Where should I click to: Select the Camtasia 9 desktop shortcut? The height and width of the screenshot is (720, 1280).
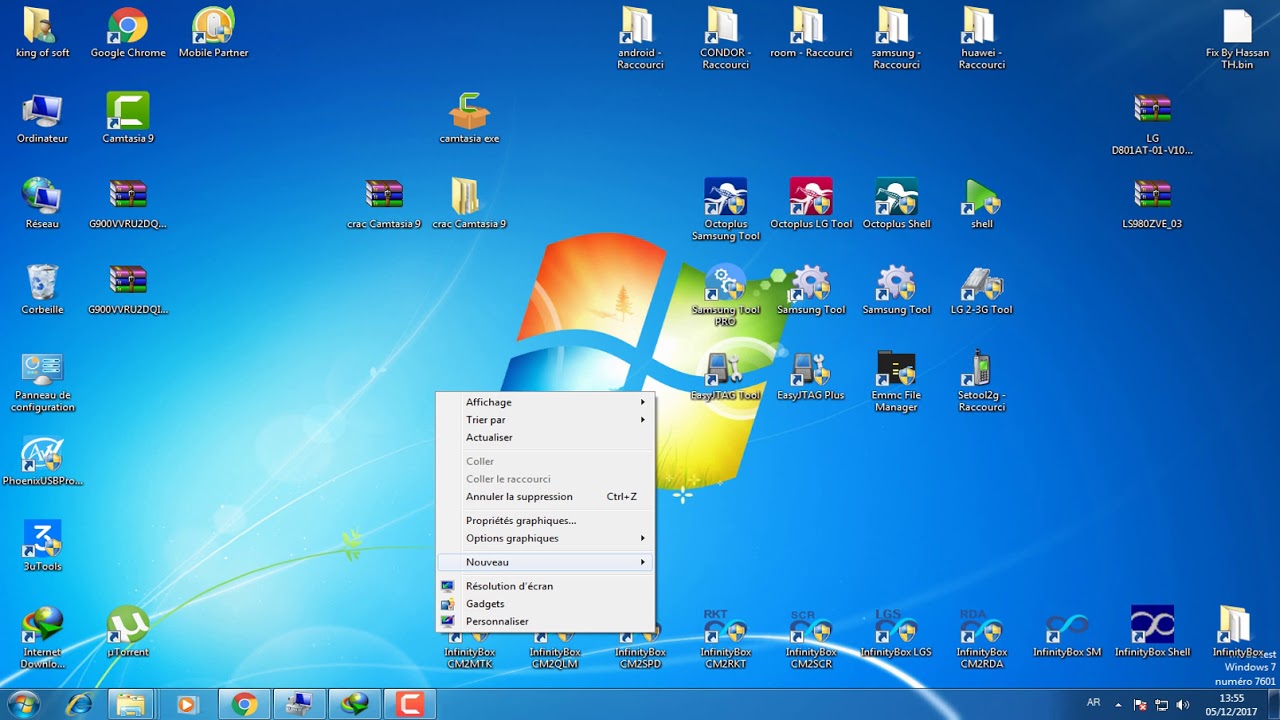[x=128, y=118]
